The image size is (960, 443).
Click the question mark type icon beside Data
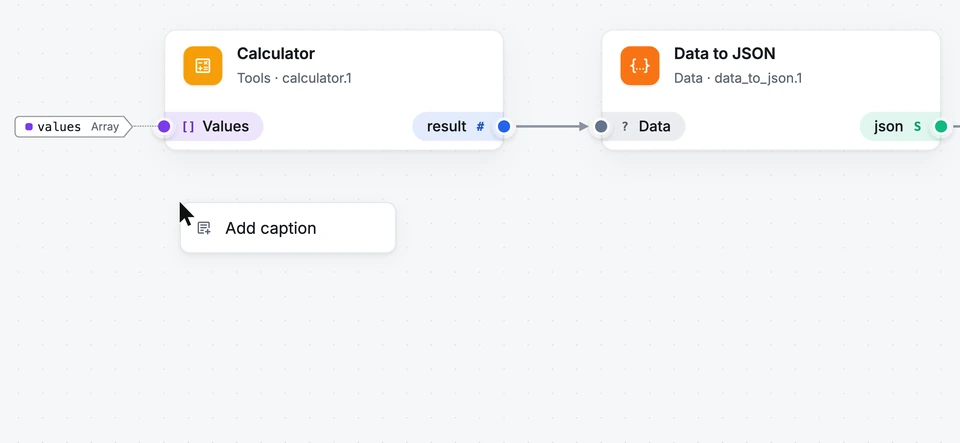click(624, 127)
